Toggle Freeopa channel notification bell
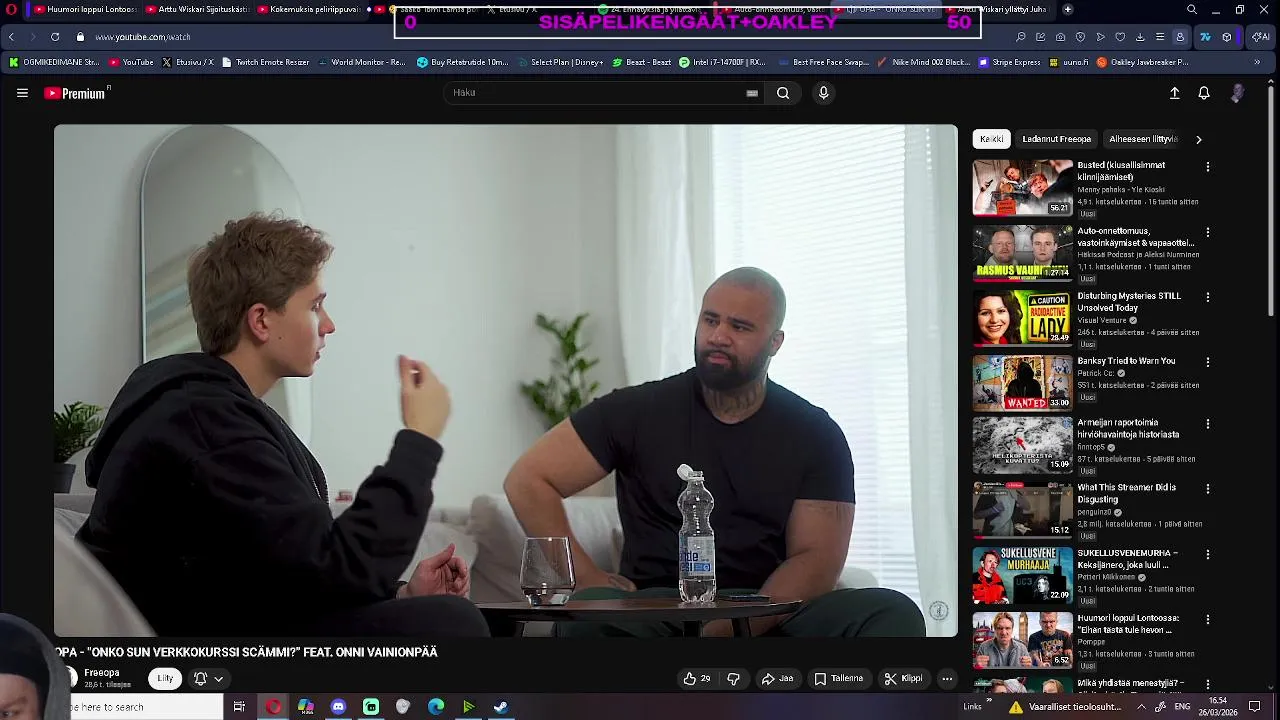Viewport: 1280px width, 720px height. click(200, 678)
